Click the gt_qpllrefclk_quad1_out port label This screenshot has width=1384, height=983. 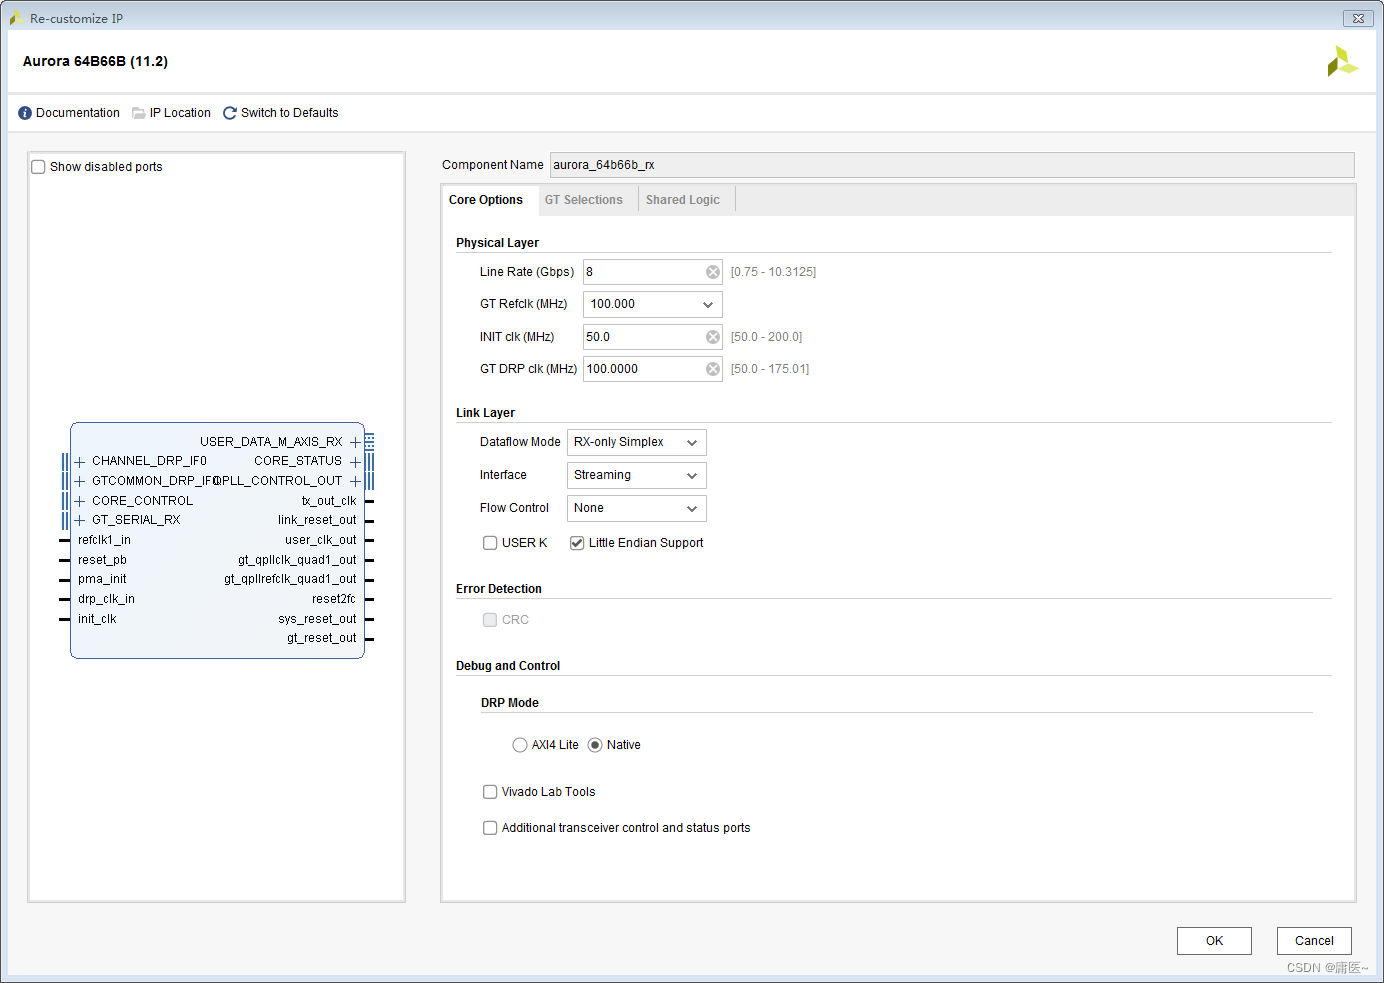click(290, 579)
